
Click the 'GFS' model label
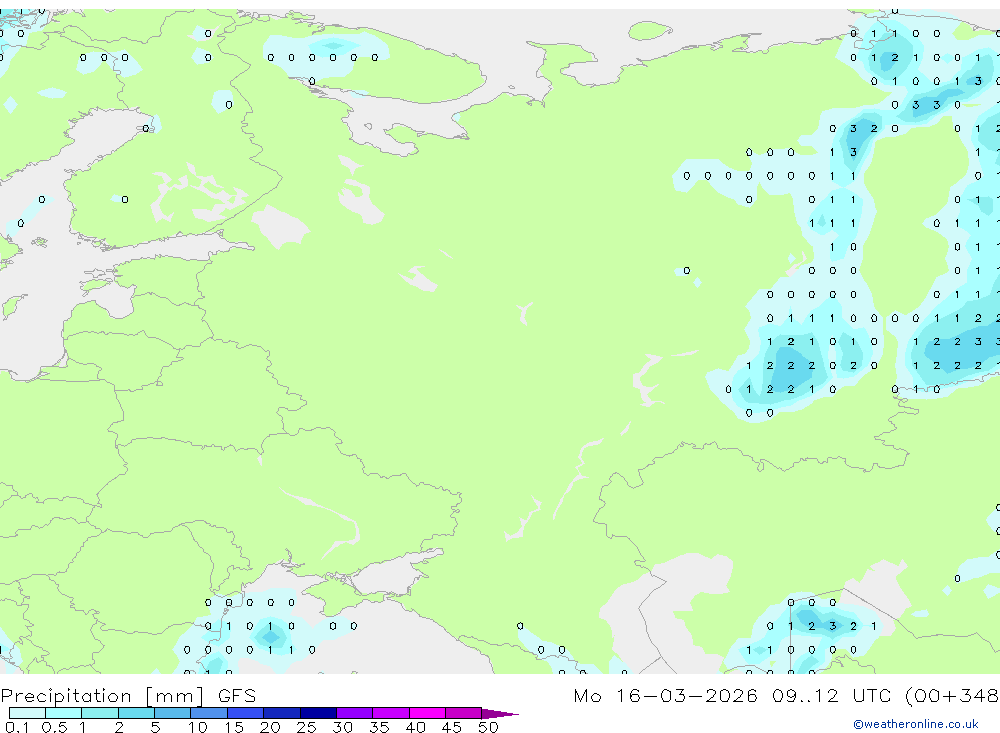click(x=237, y=696)
